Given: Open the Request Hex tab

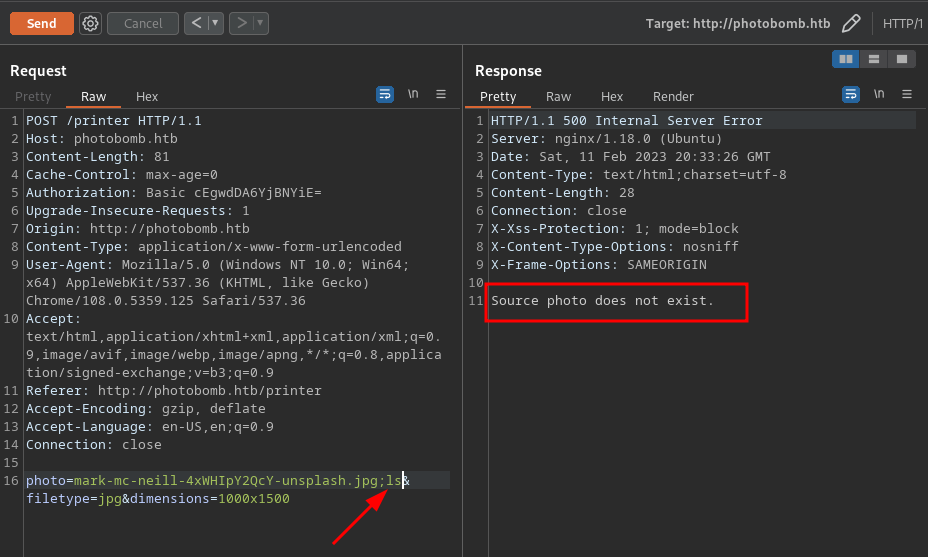Looking at the screenshot, I should point(147,96).
